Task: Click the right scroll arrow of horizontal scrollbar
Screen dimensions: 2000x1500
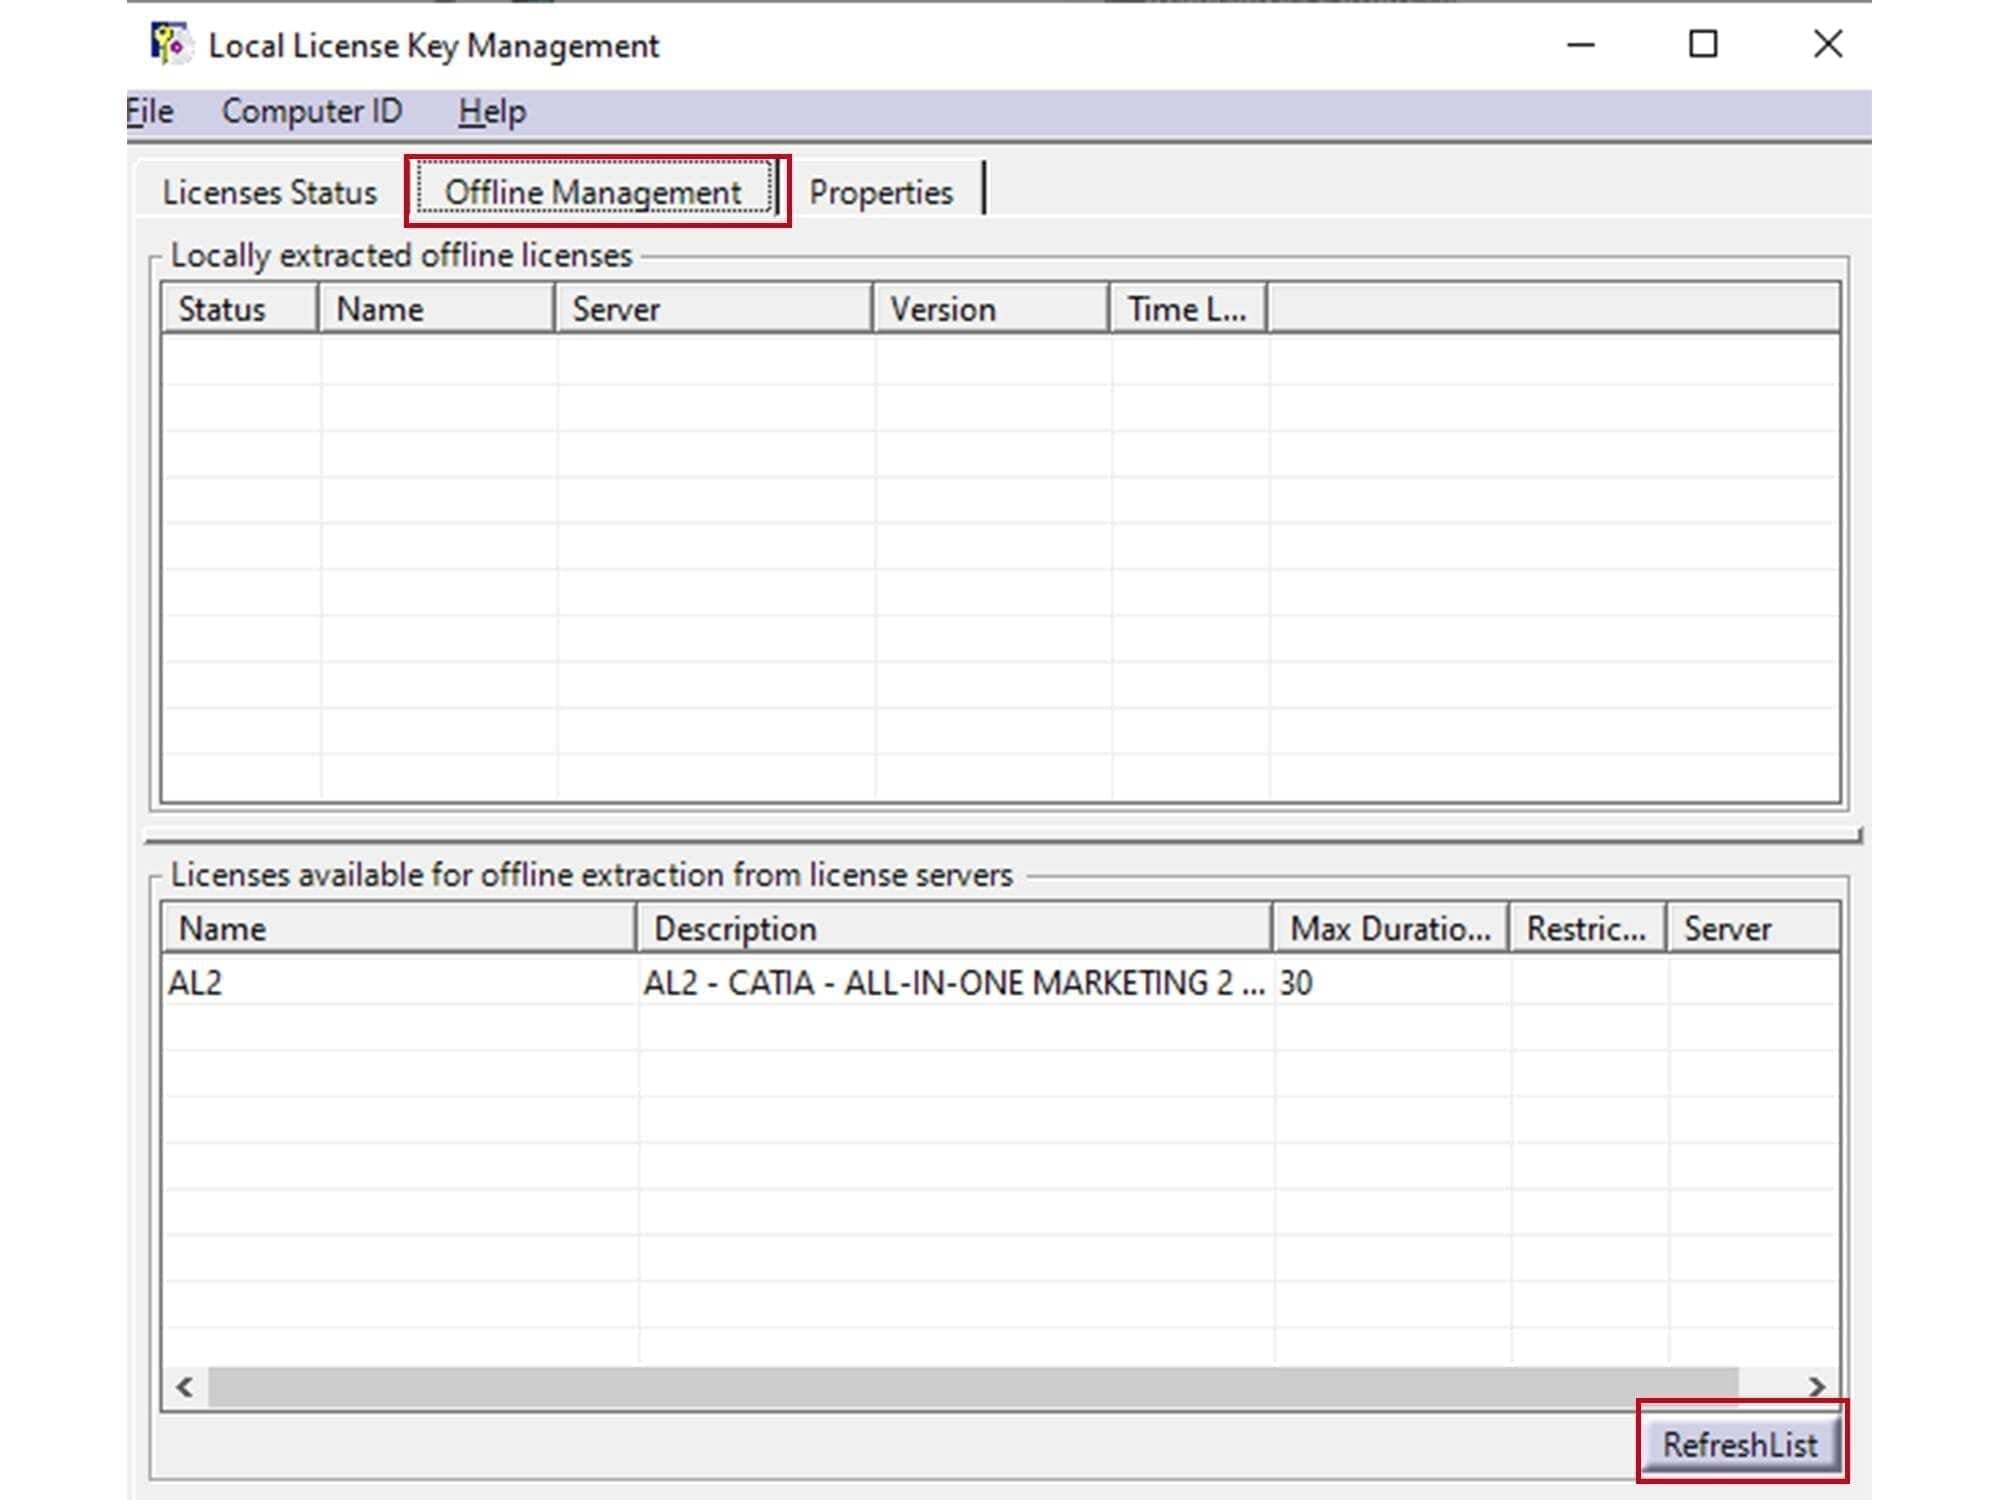Action: pyautogui.click(x=1816, y=1386)
